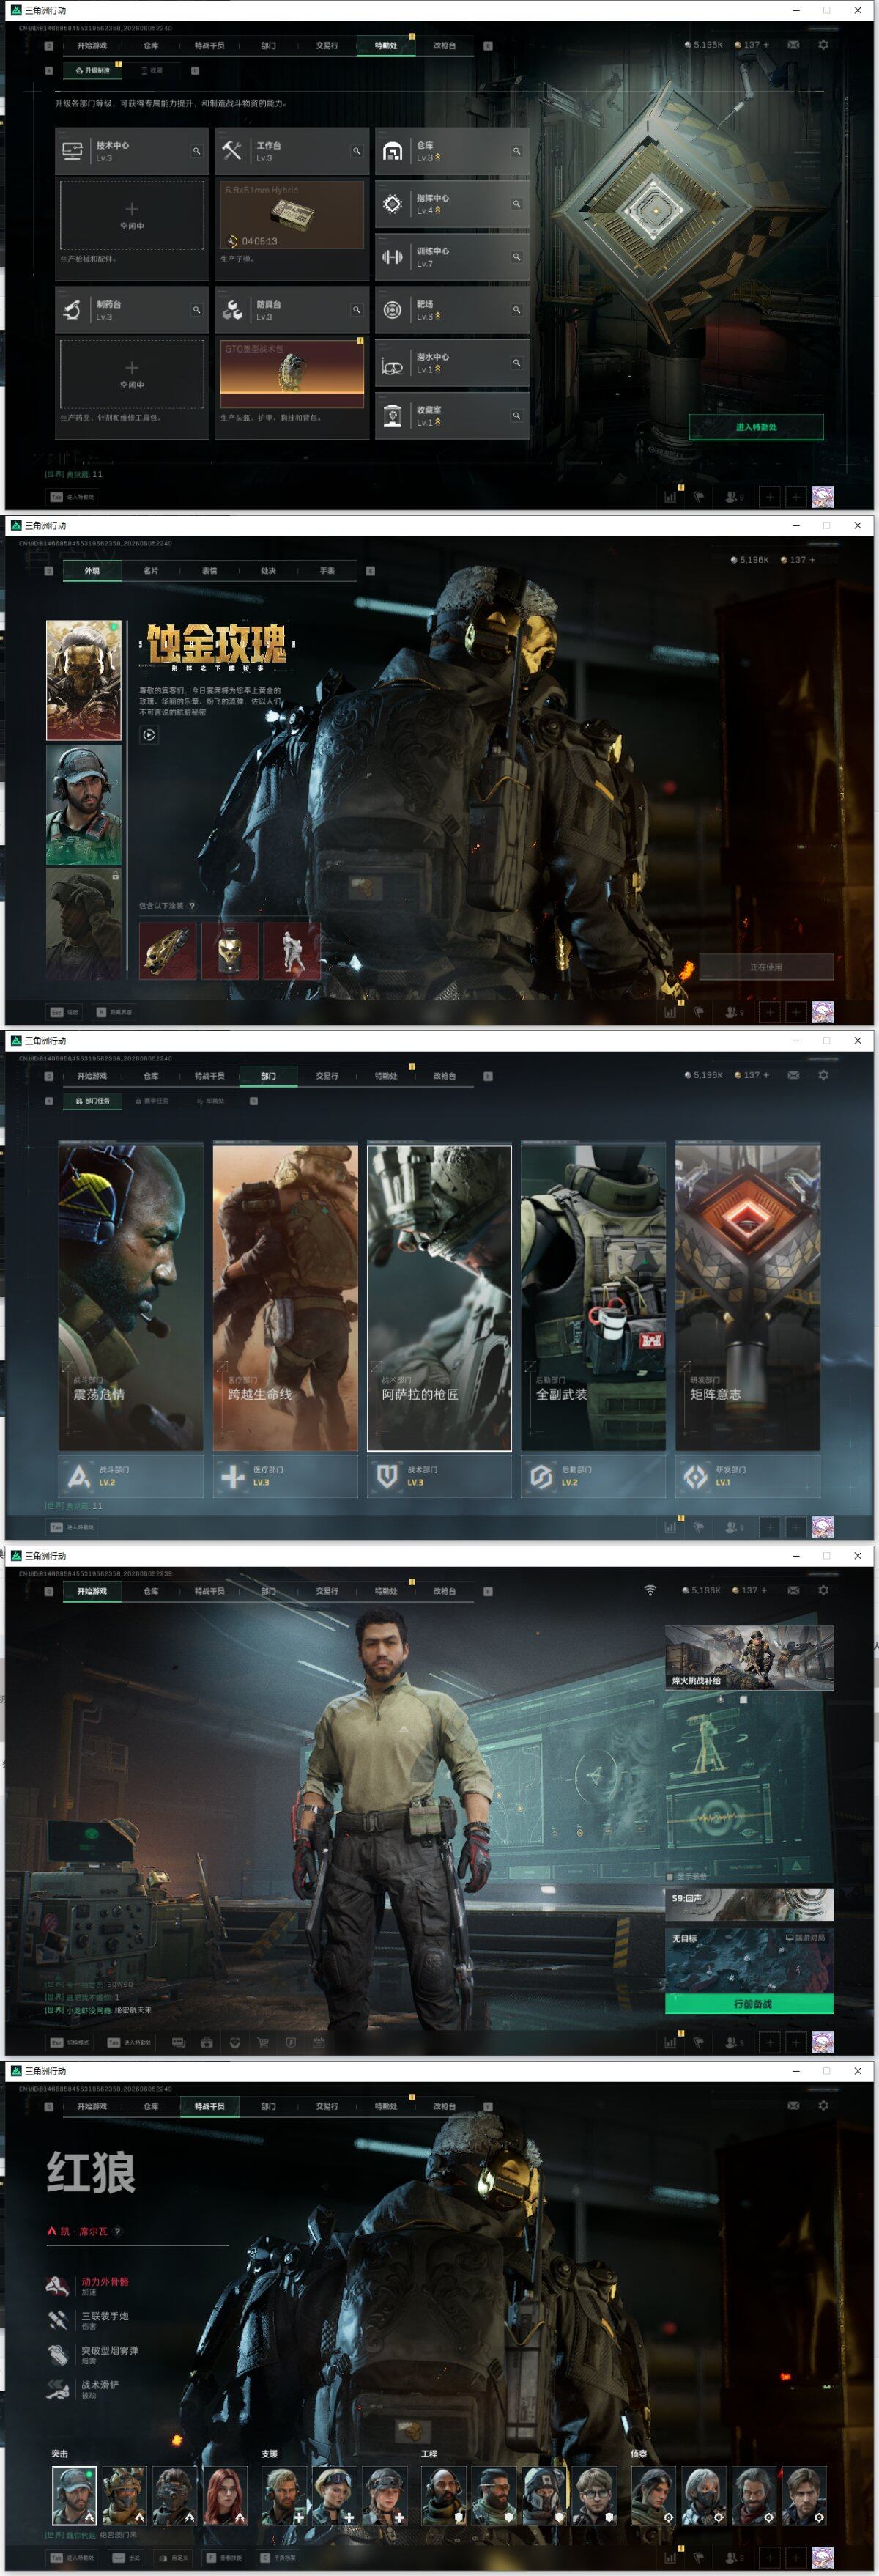Click the question mark beside 凯·席尔瓦
The height and width of the screenshot is (2576, 879).
tap(117, 2231)
